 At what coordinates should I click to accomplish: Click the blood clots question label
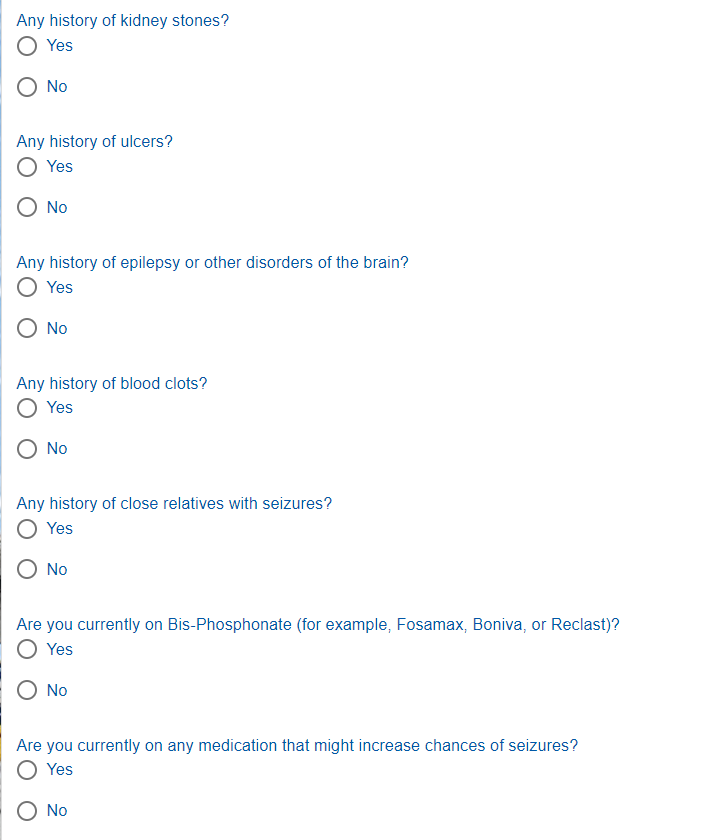click(x=112, y=384)
